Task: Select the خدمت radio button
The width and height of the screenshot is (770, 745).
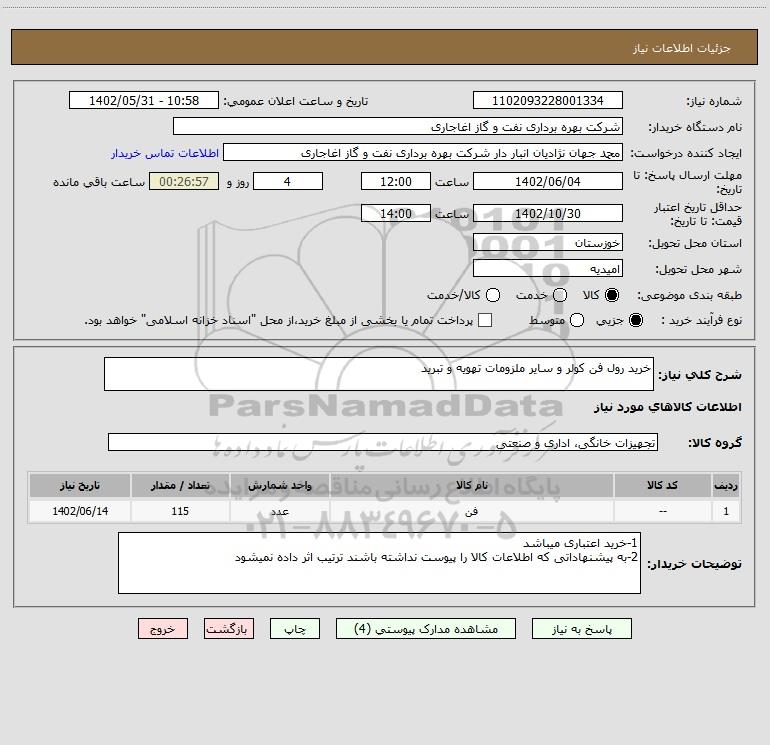Action: 560,295
